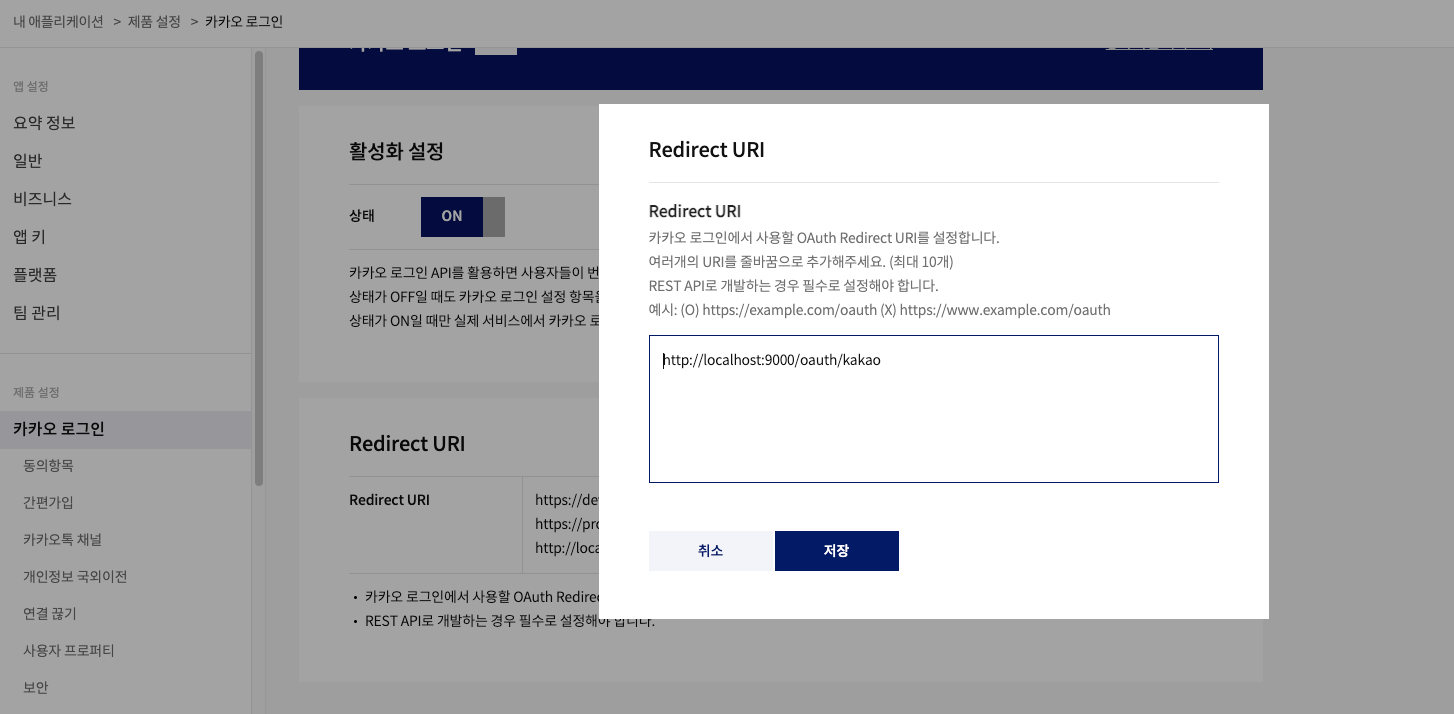Click the 상태 label
This screenshot has width=1454, height=714.
361,216
